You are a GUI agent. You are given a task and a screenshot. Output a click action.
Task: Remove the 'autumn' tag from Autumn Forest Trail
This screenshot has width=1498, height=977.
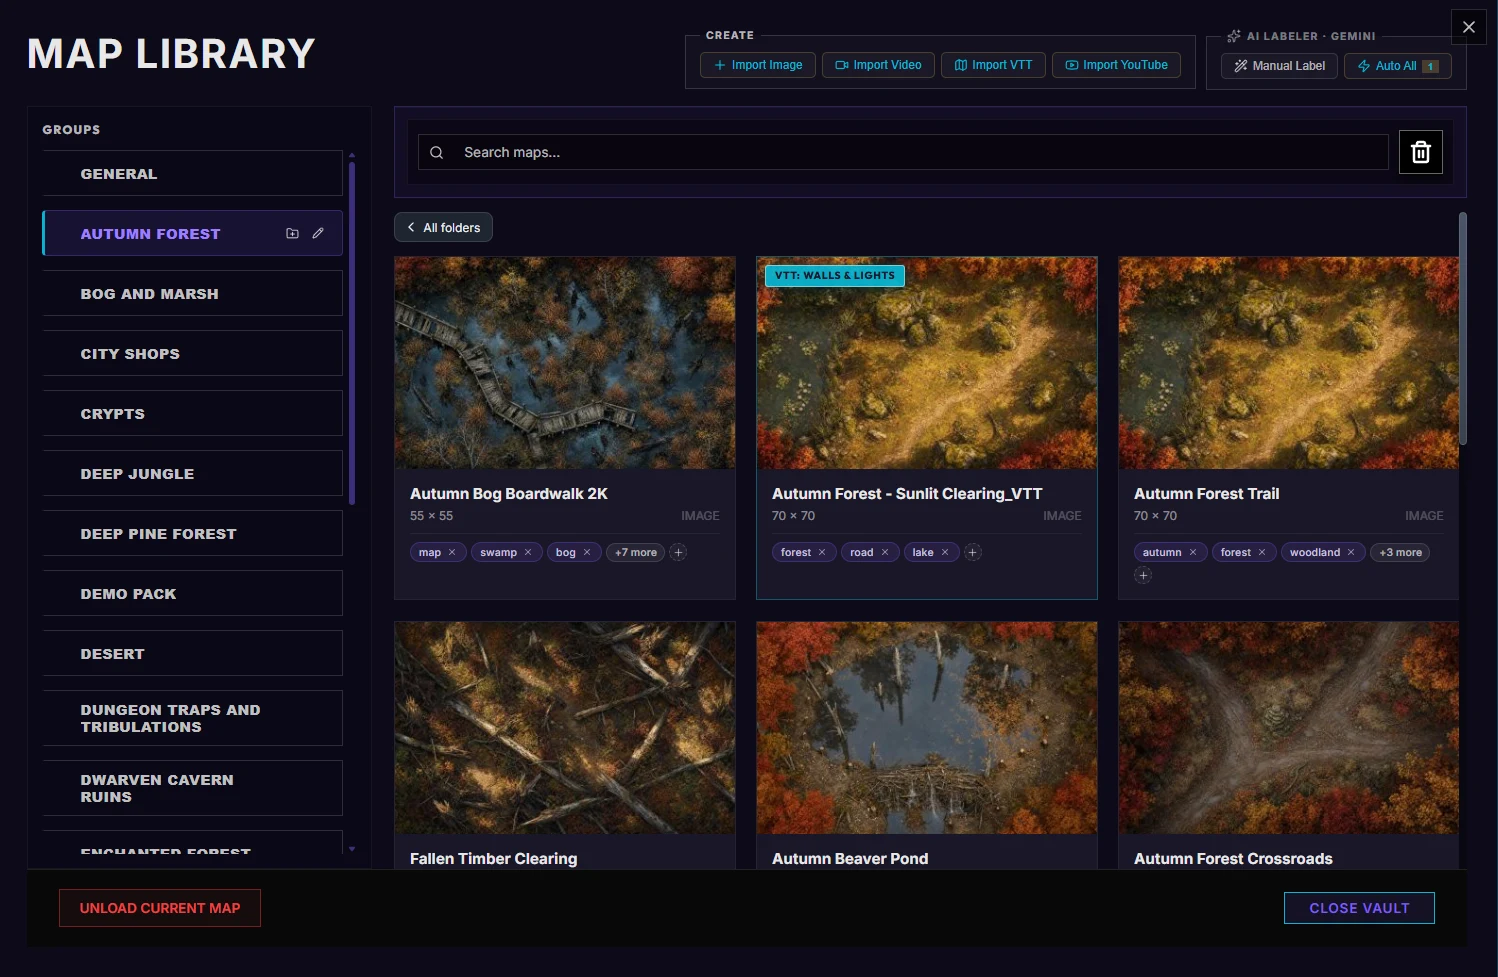coord(1193,552)
